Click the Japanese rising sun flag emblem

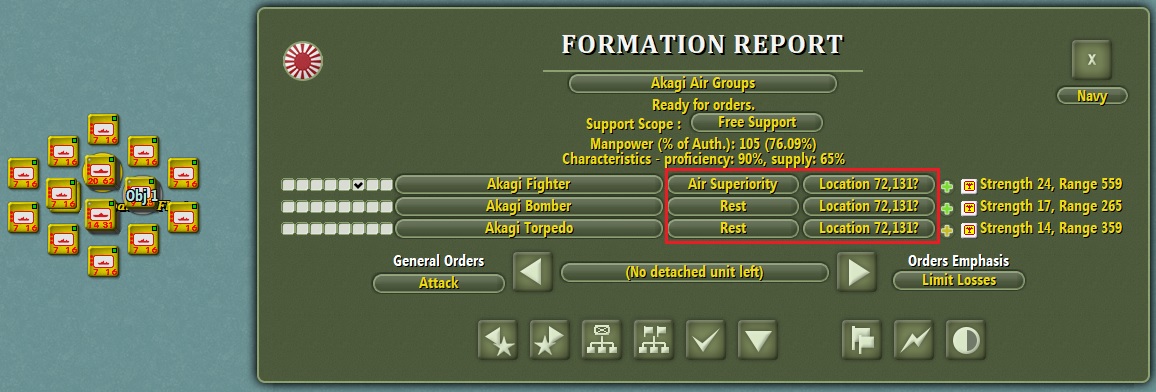(x=303, y=61)
